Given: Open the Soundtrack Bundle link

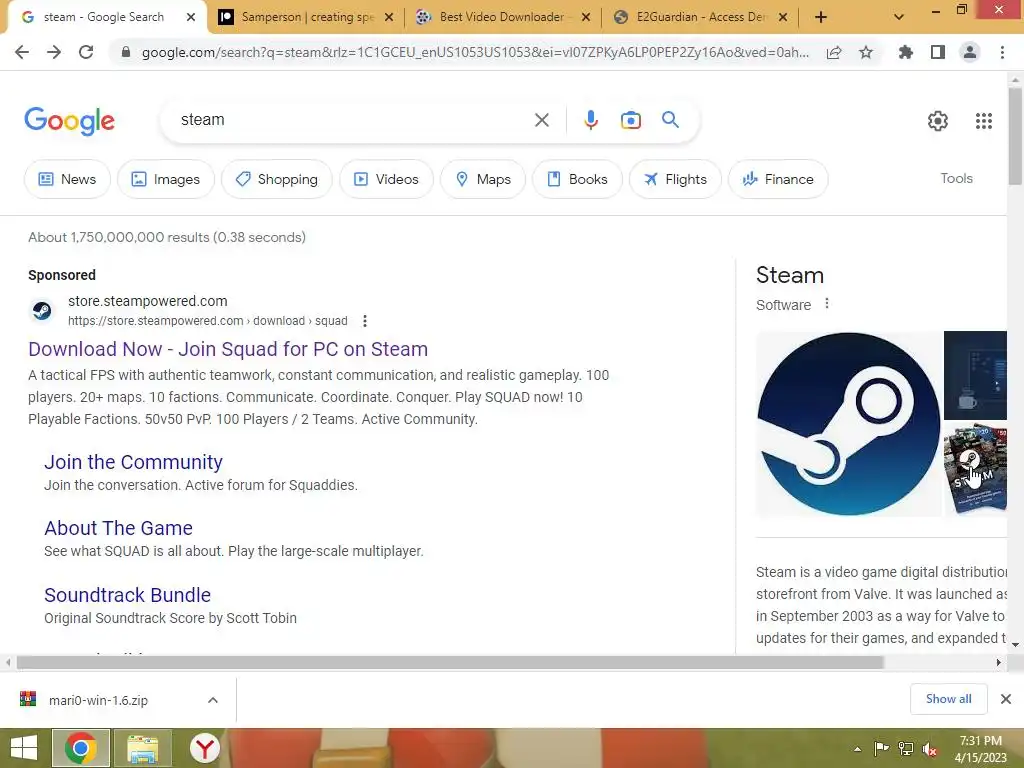Looking at the screenshot, I should coord(127,596).
